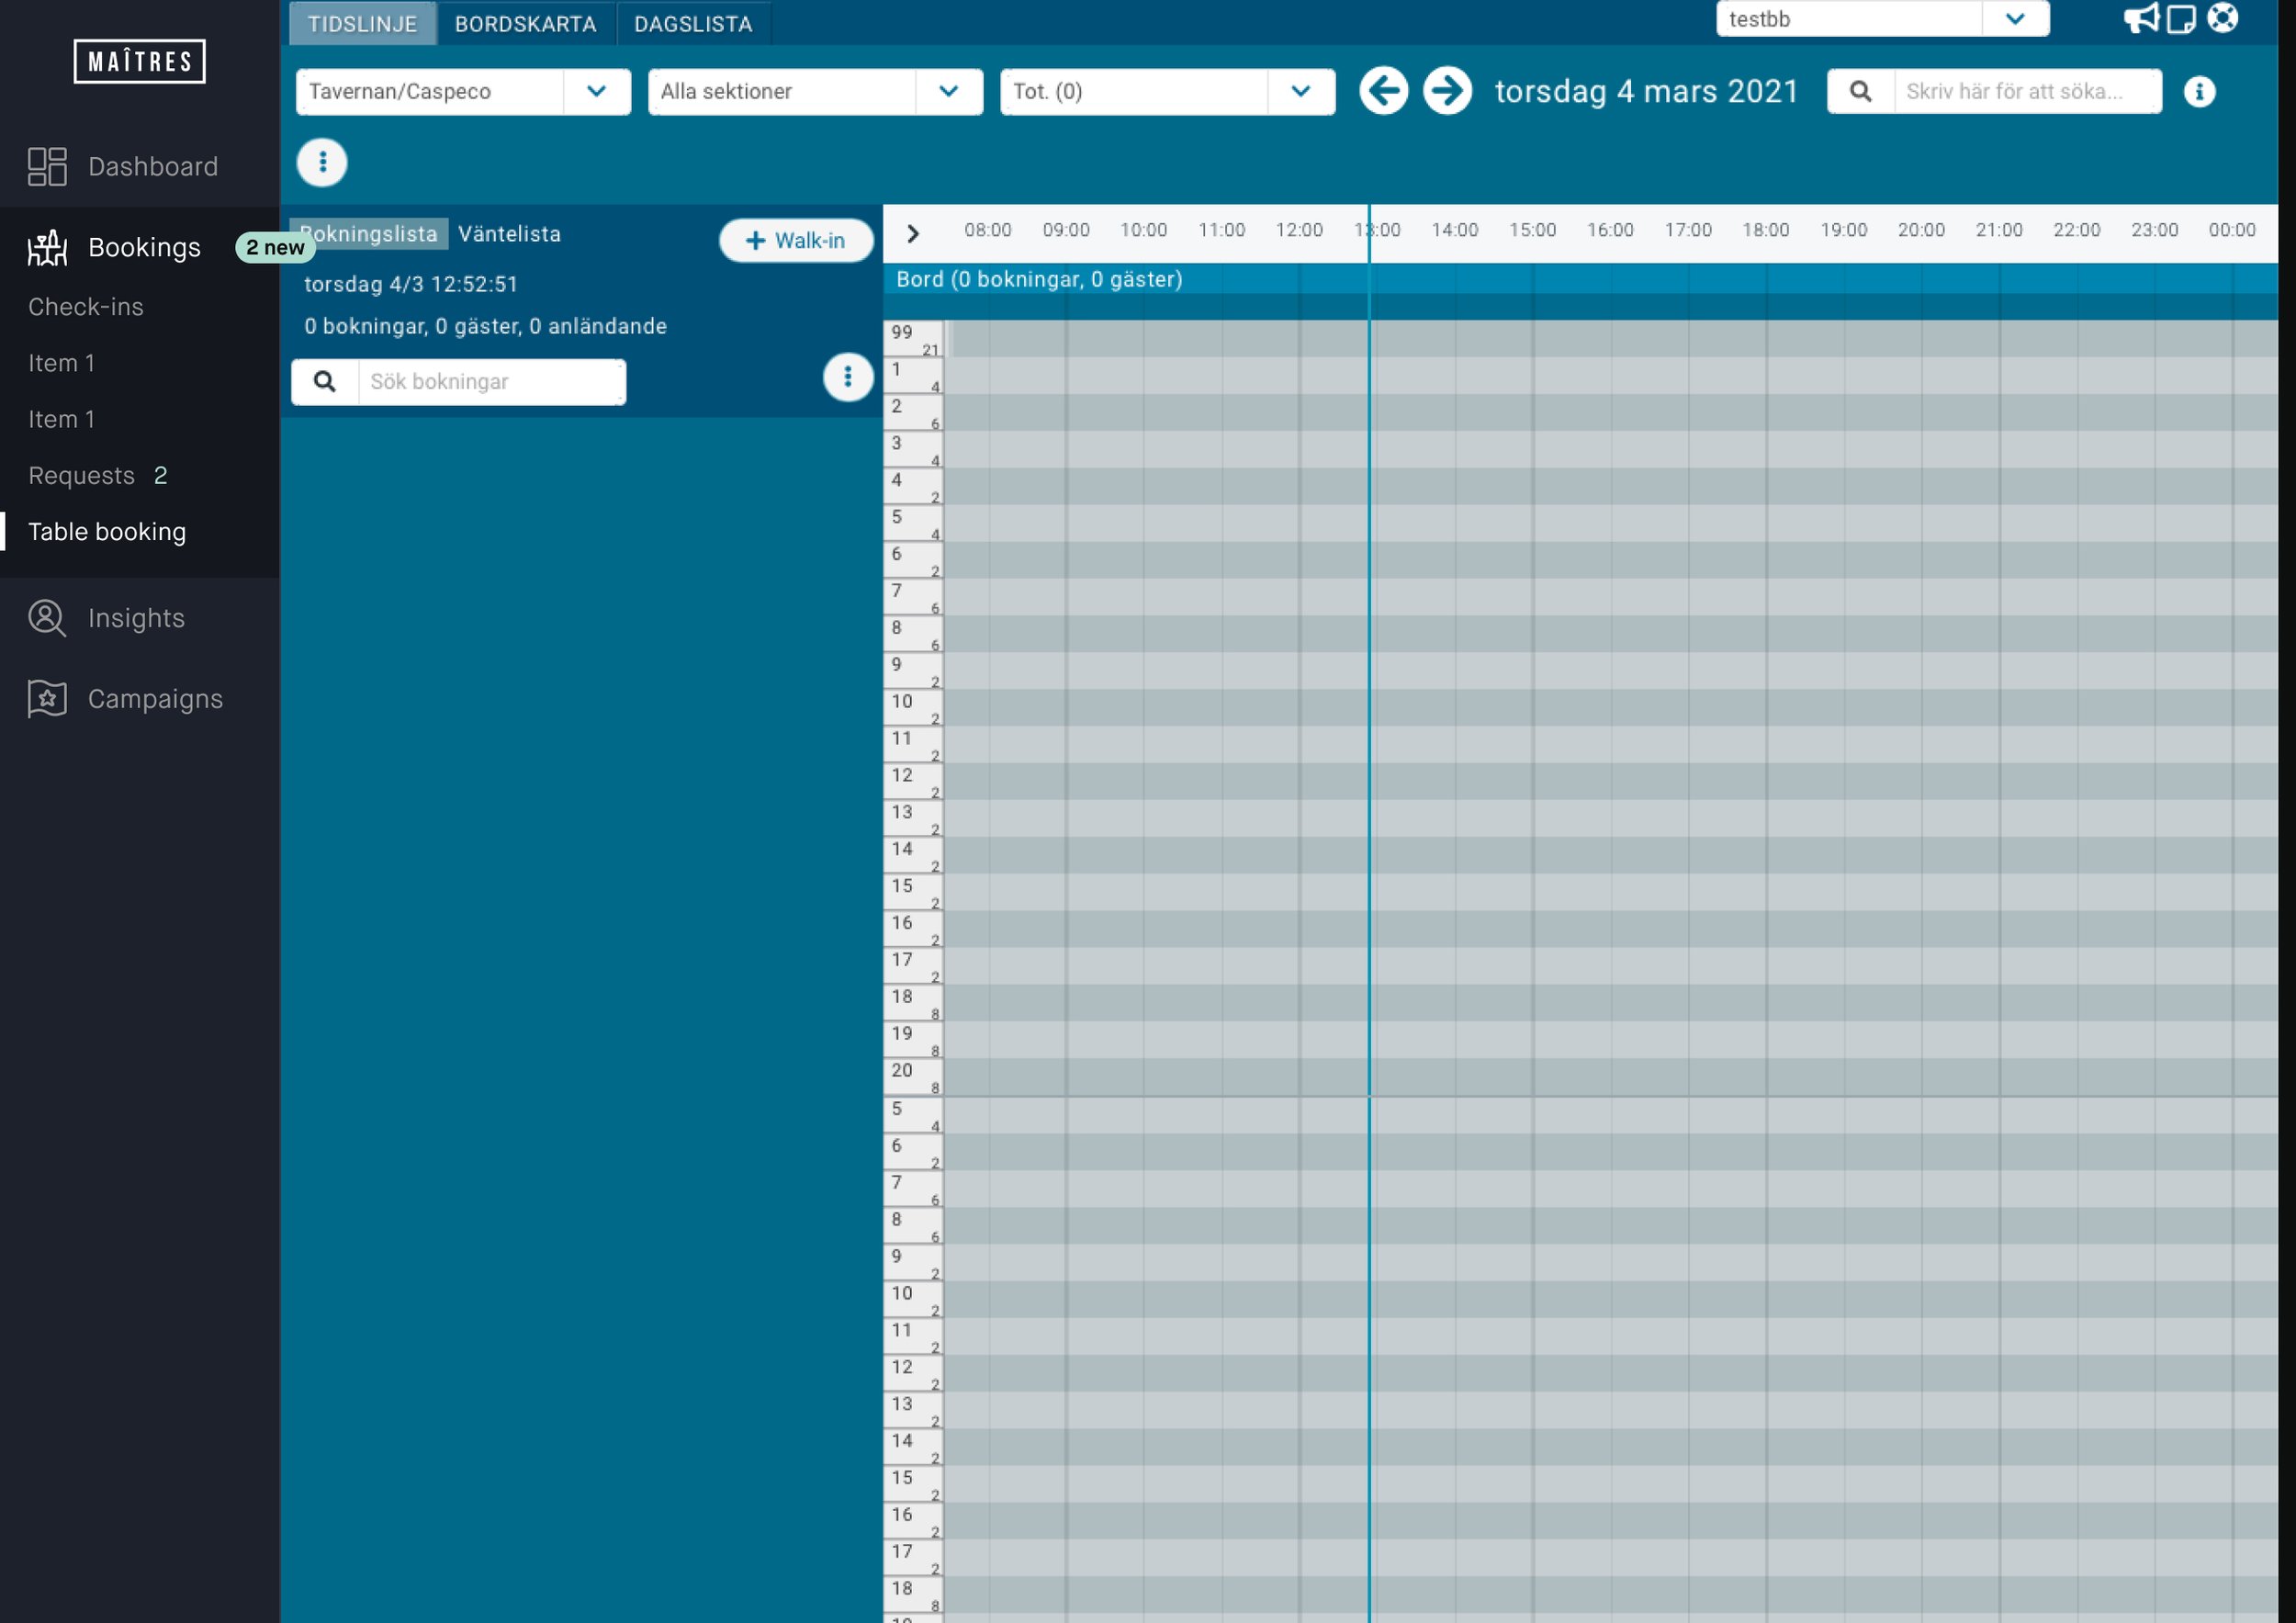This screenshot has height=1623, width=2296.
Task: Select the Väntelista tab
Action: (x=510, y=234)
